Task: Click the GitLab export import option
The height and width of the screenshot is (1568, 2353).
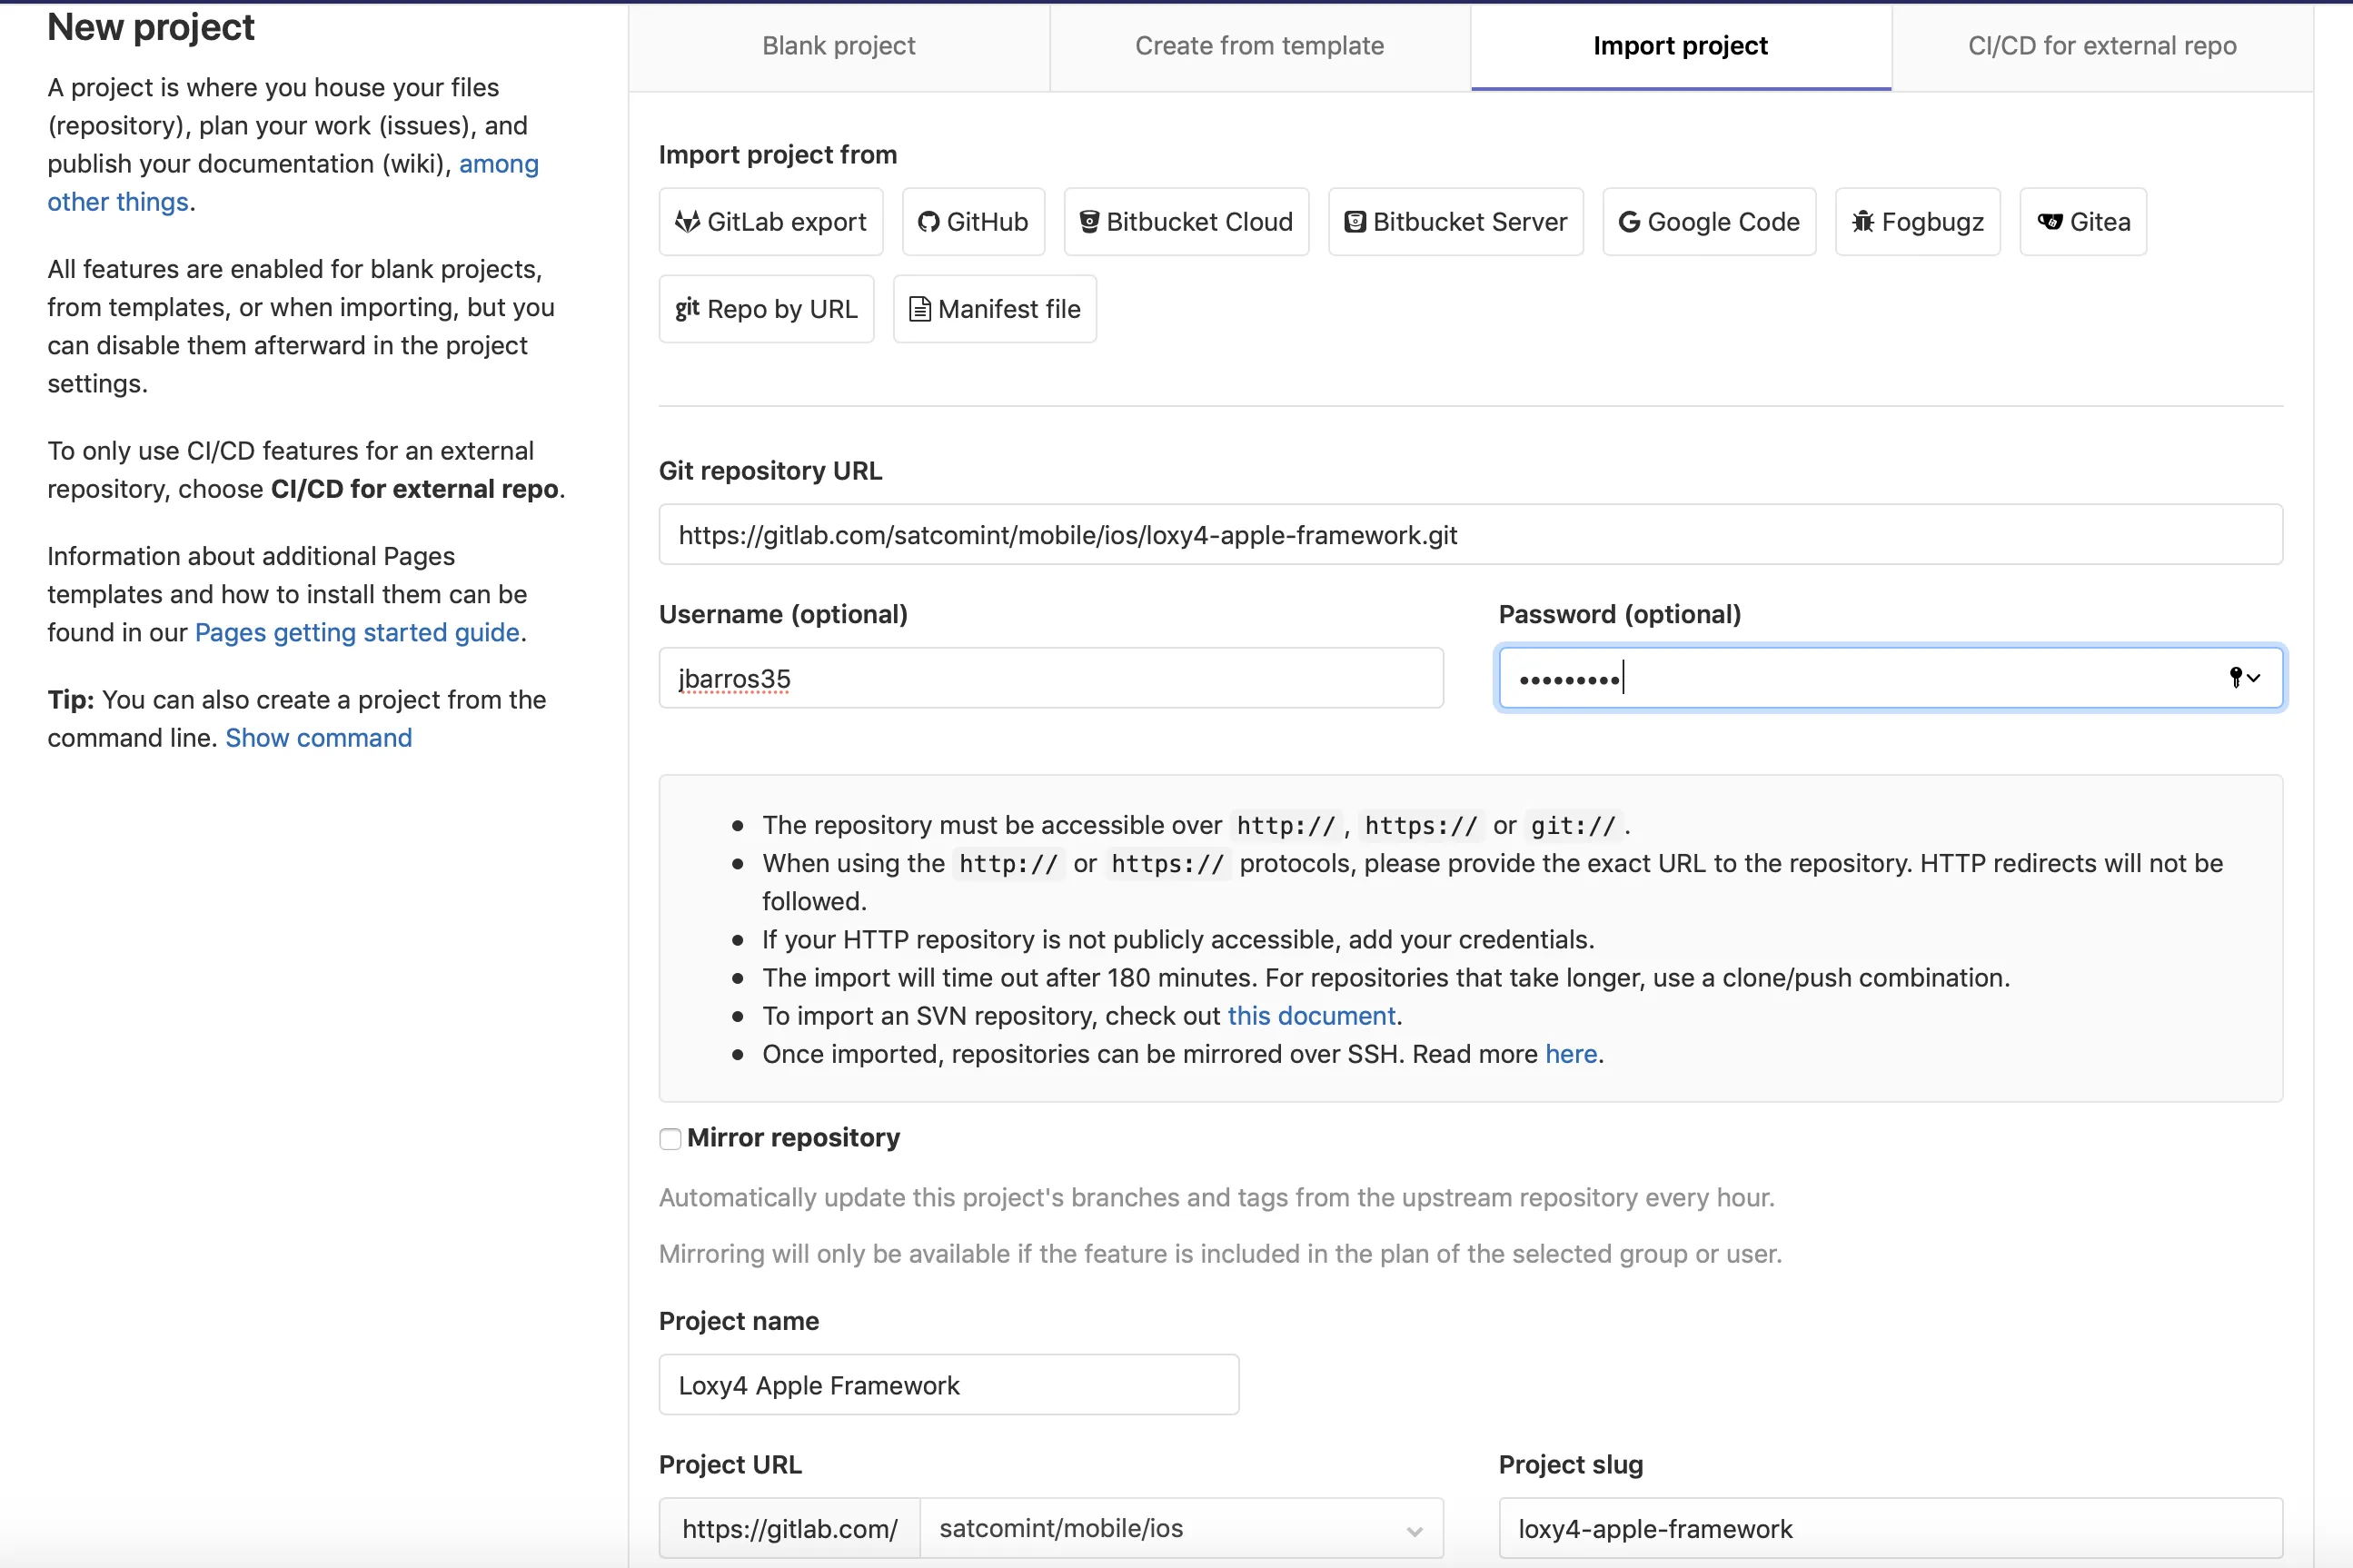Action: pyautogui.click(x=770, y=222)
